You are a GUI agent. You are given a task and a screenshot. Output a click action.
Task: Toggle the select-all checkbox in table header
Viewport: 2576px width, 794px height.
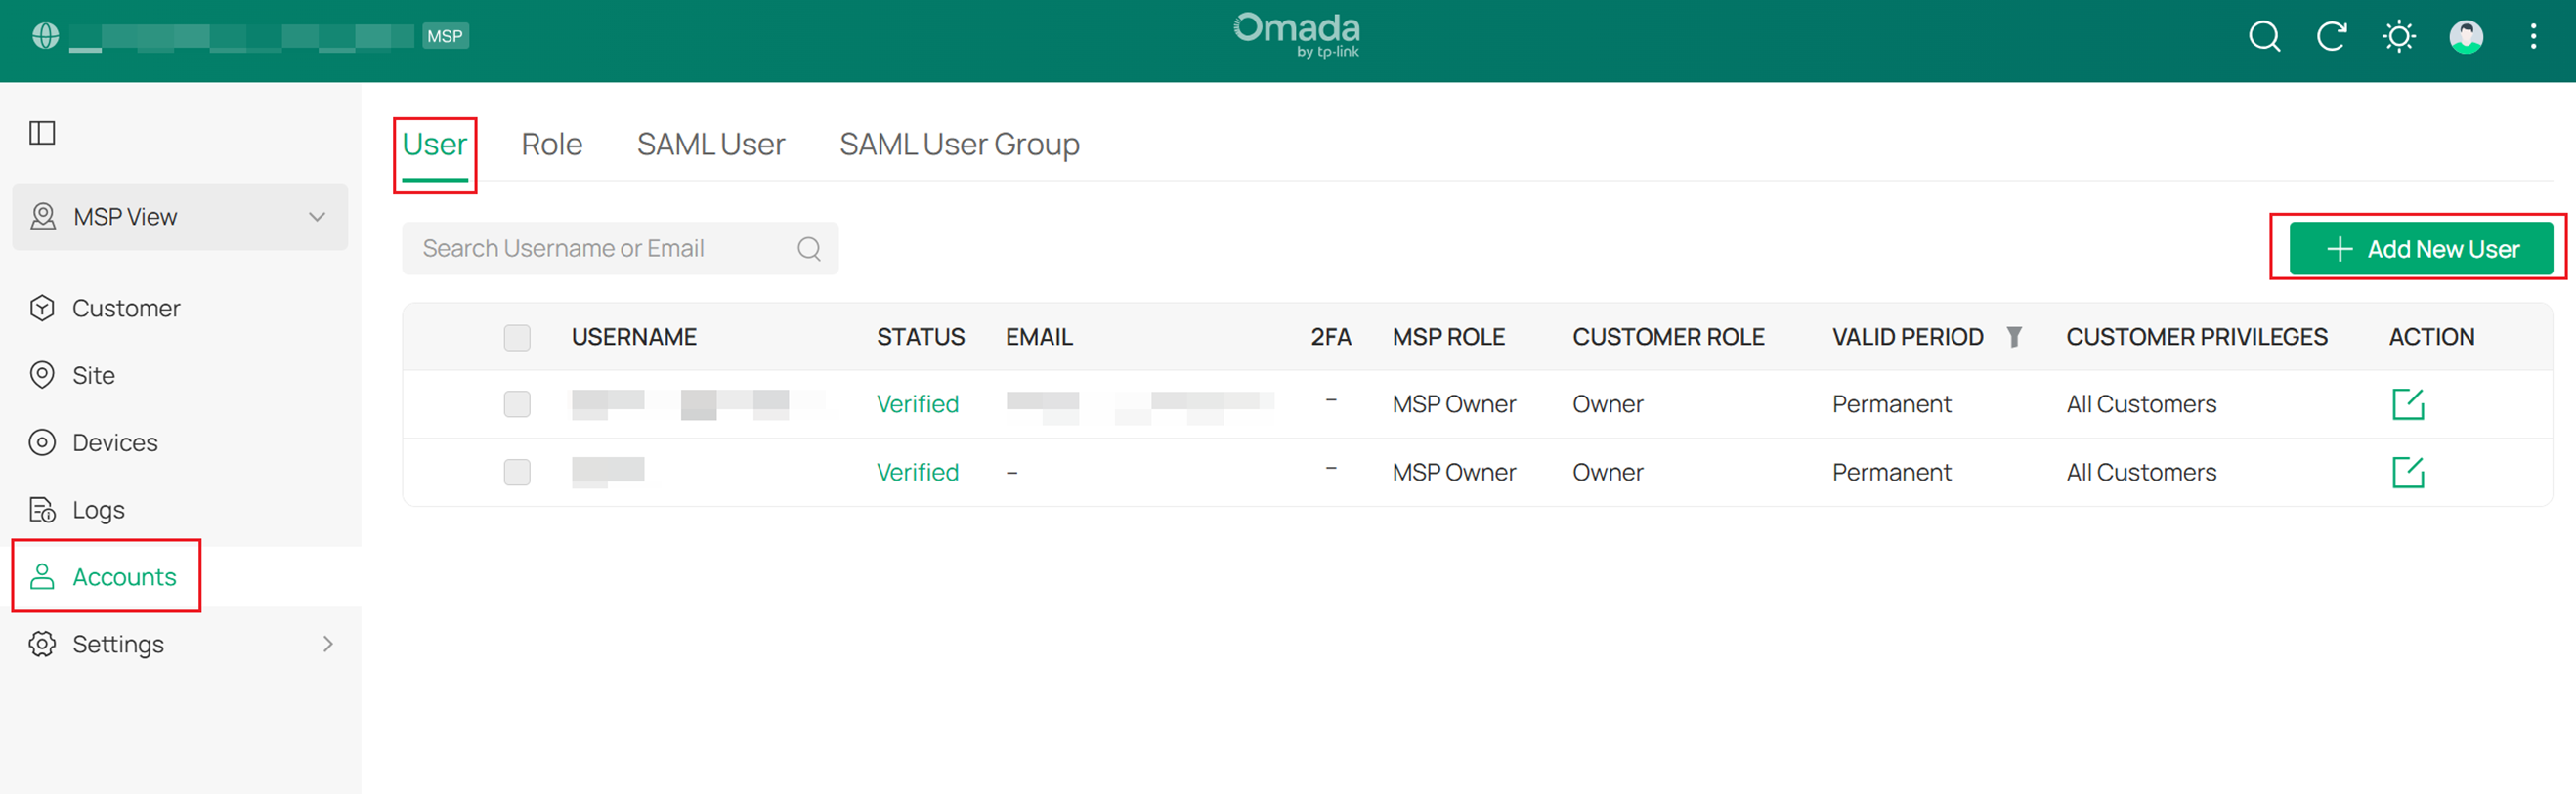coord(517,338)
